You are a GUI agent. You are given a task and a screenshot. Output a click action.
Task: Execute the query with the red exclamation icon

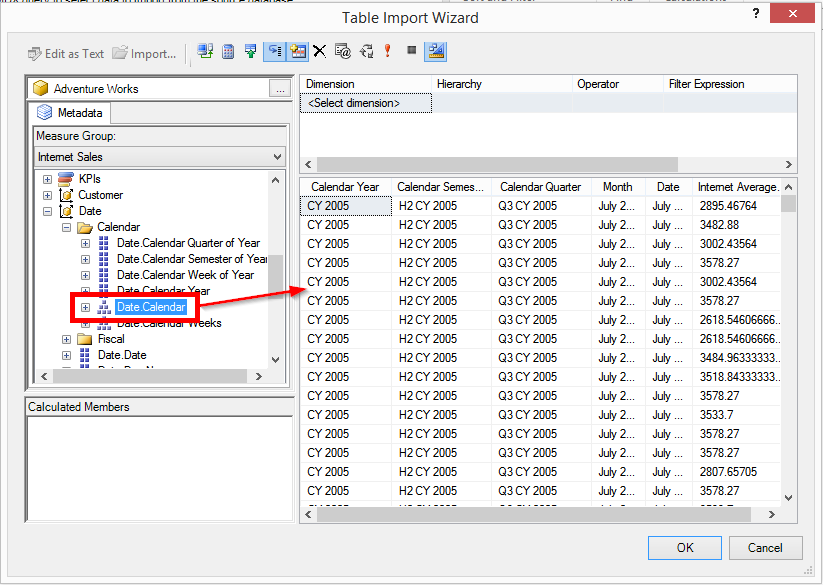[x=387, y=51]
